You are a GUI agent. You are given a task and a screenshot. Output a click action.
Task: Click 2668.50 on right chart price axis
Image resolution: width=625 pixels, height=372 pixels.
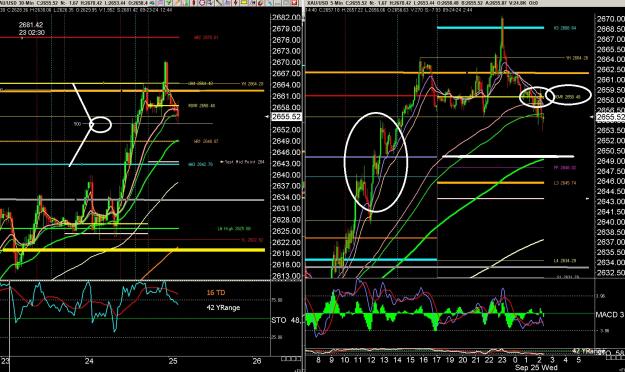tap(611, 29)
